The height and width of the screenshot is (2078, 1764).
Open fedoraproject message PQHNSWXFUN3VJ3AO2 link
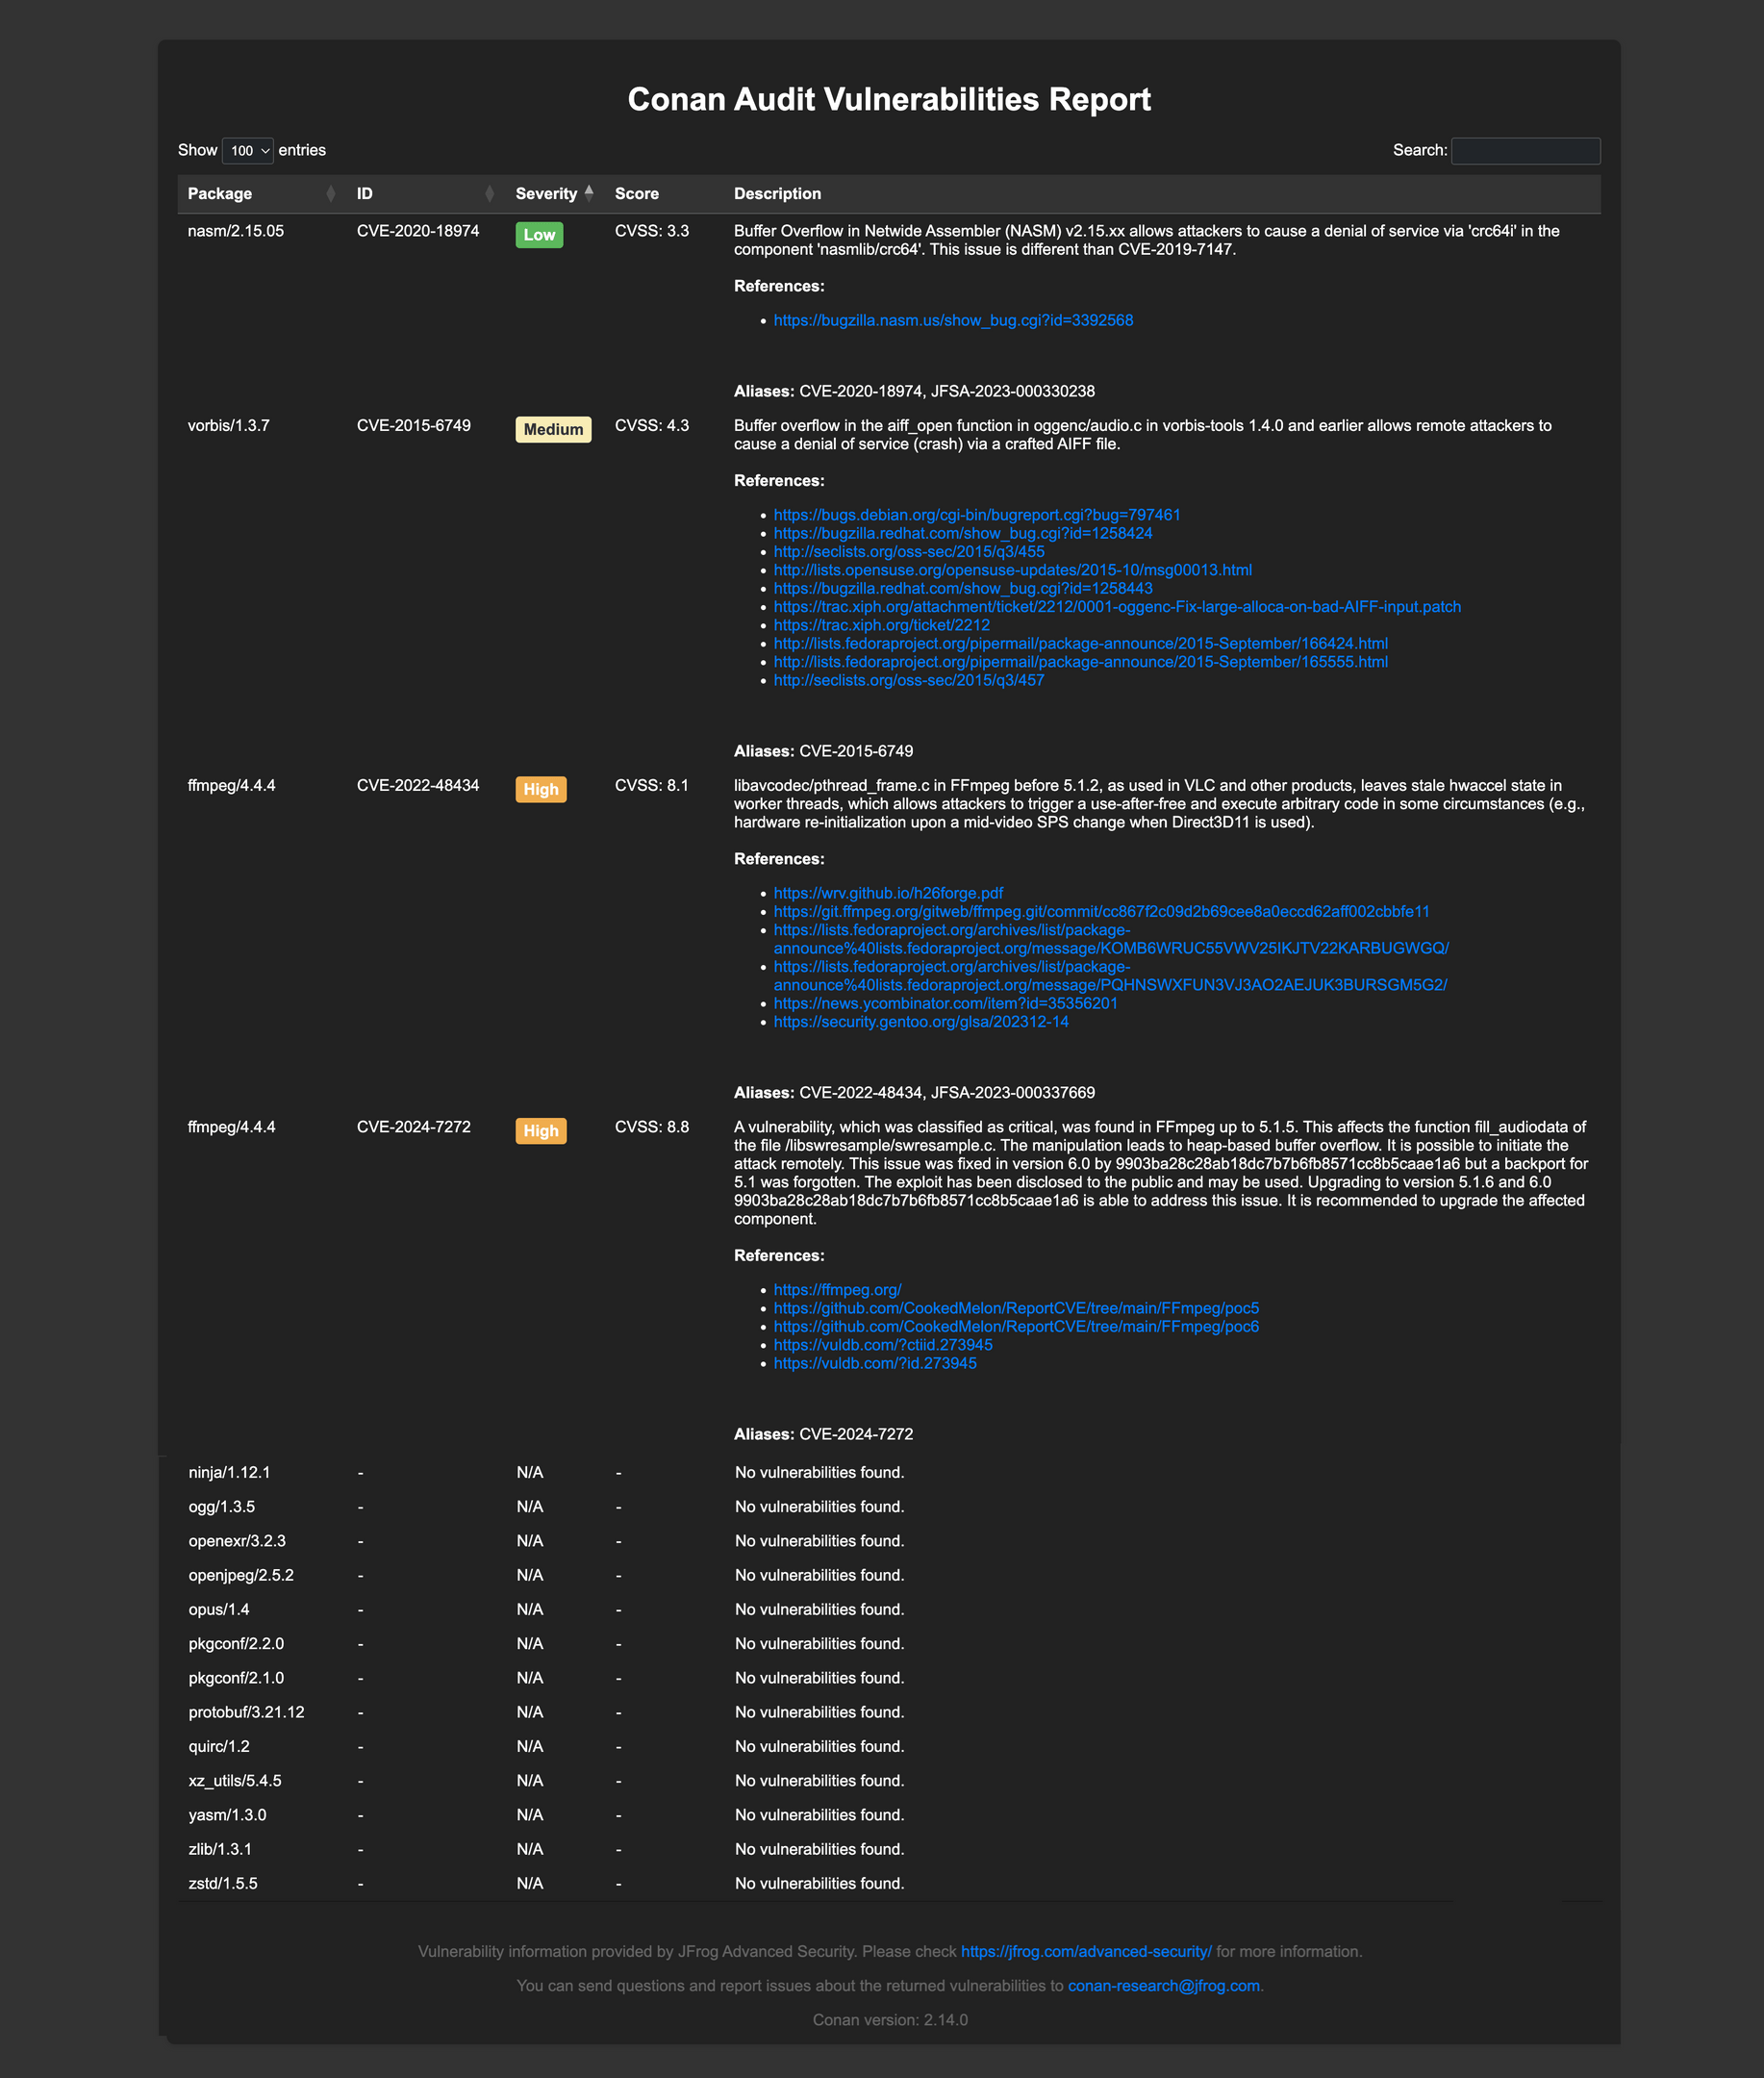[1110, 976]
